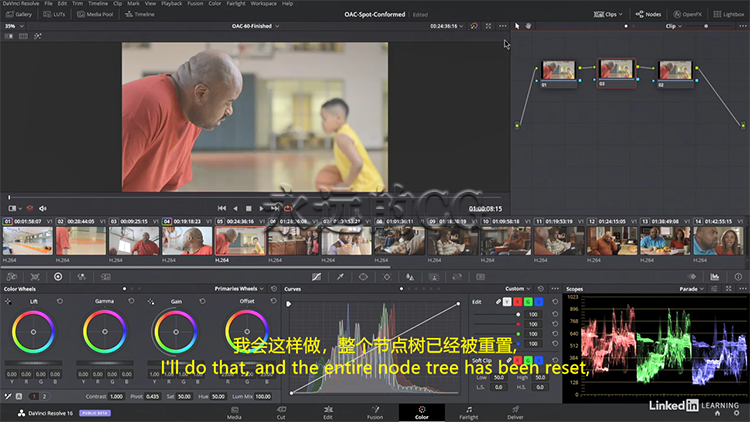The image size is (750, 422).
Task: Open the LUTs panel
Action: [x=54, y=14]
